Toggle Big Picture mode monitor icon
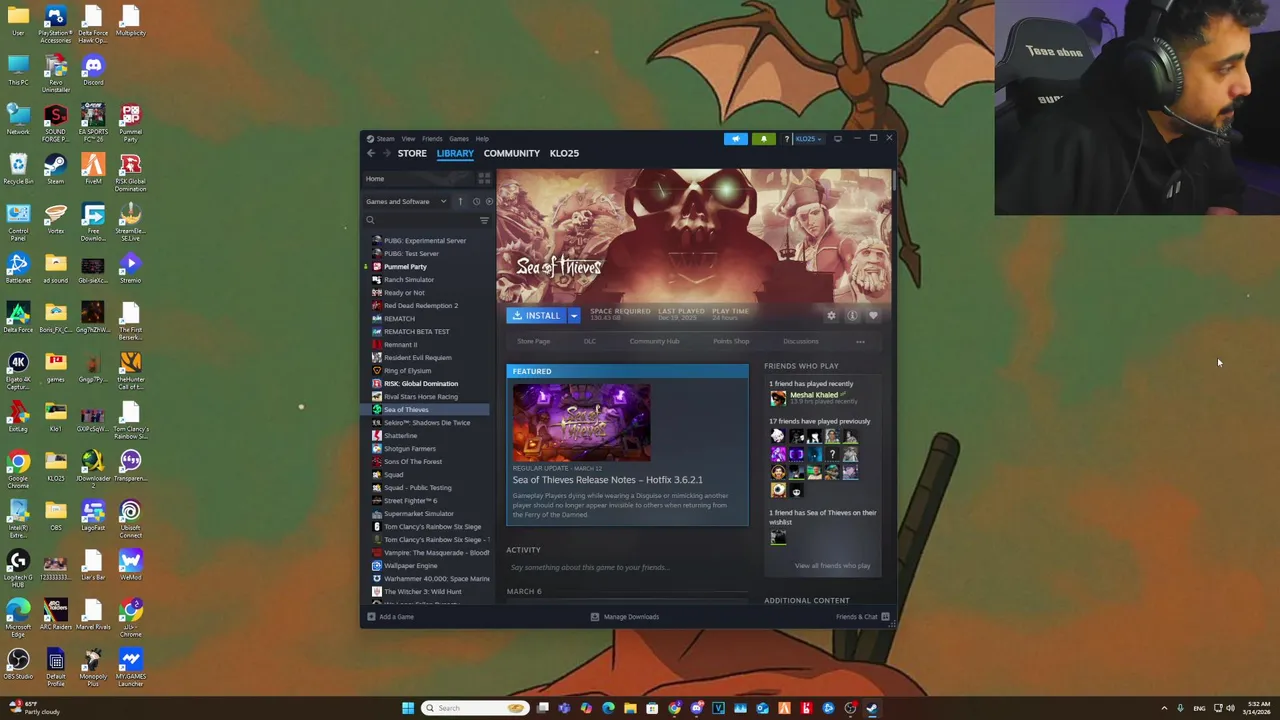 click(838, 139)
